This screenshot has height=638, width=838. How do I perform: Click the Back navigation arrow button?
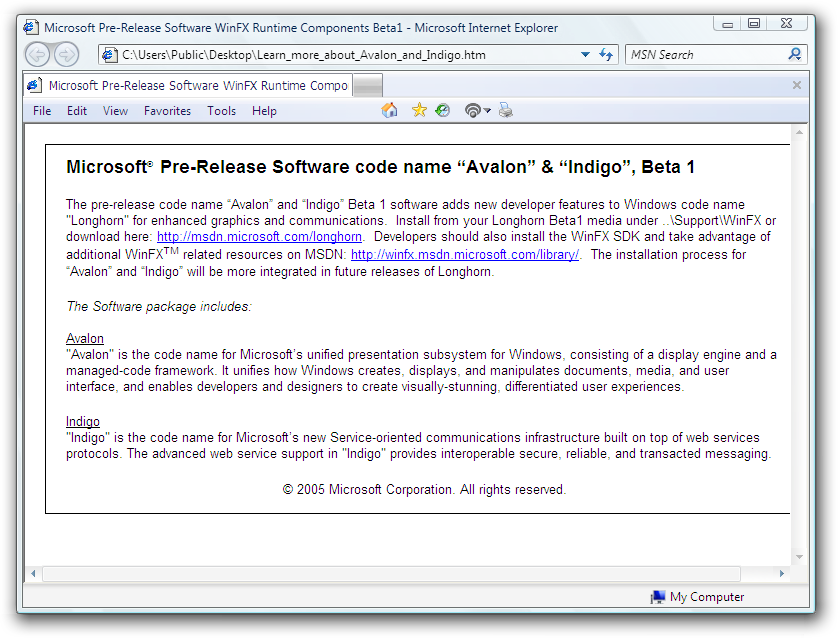(x=37, y=54)
